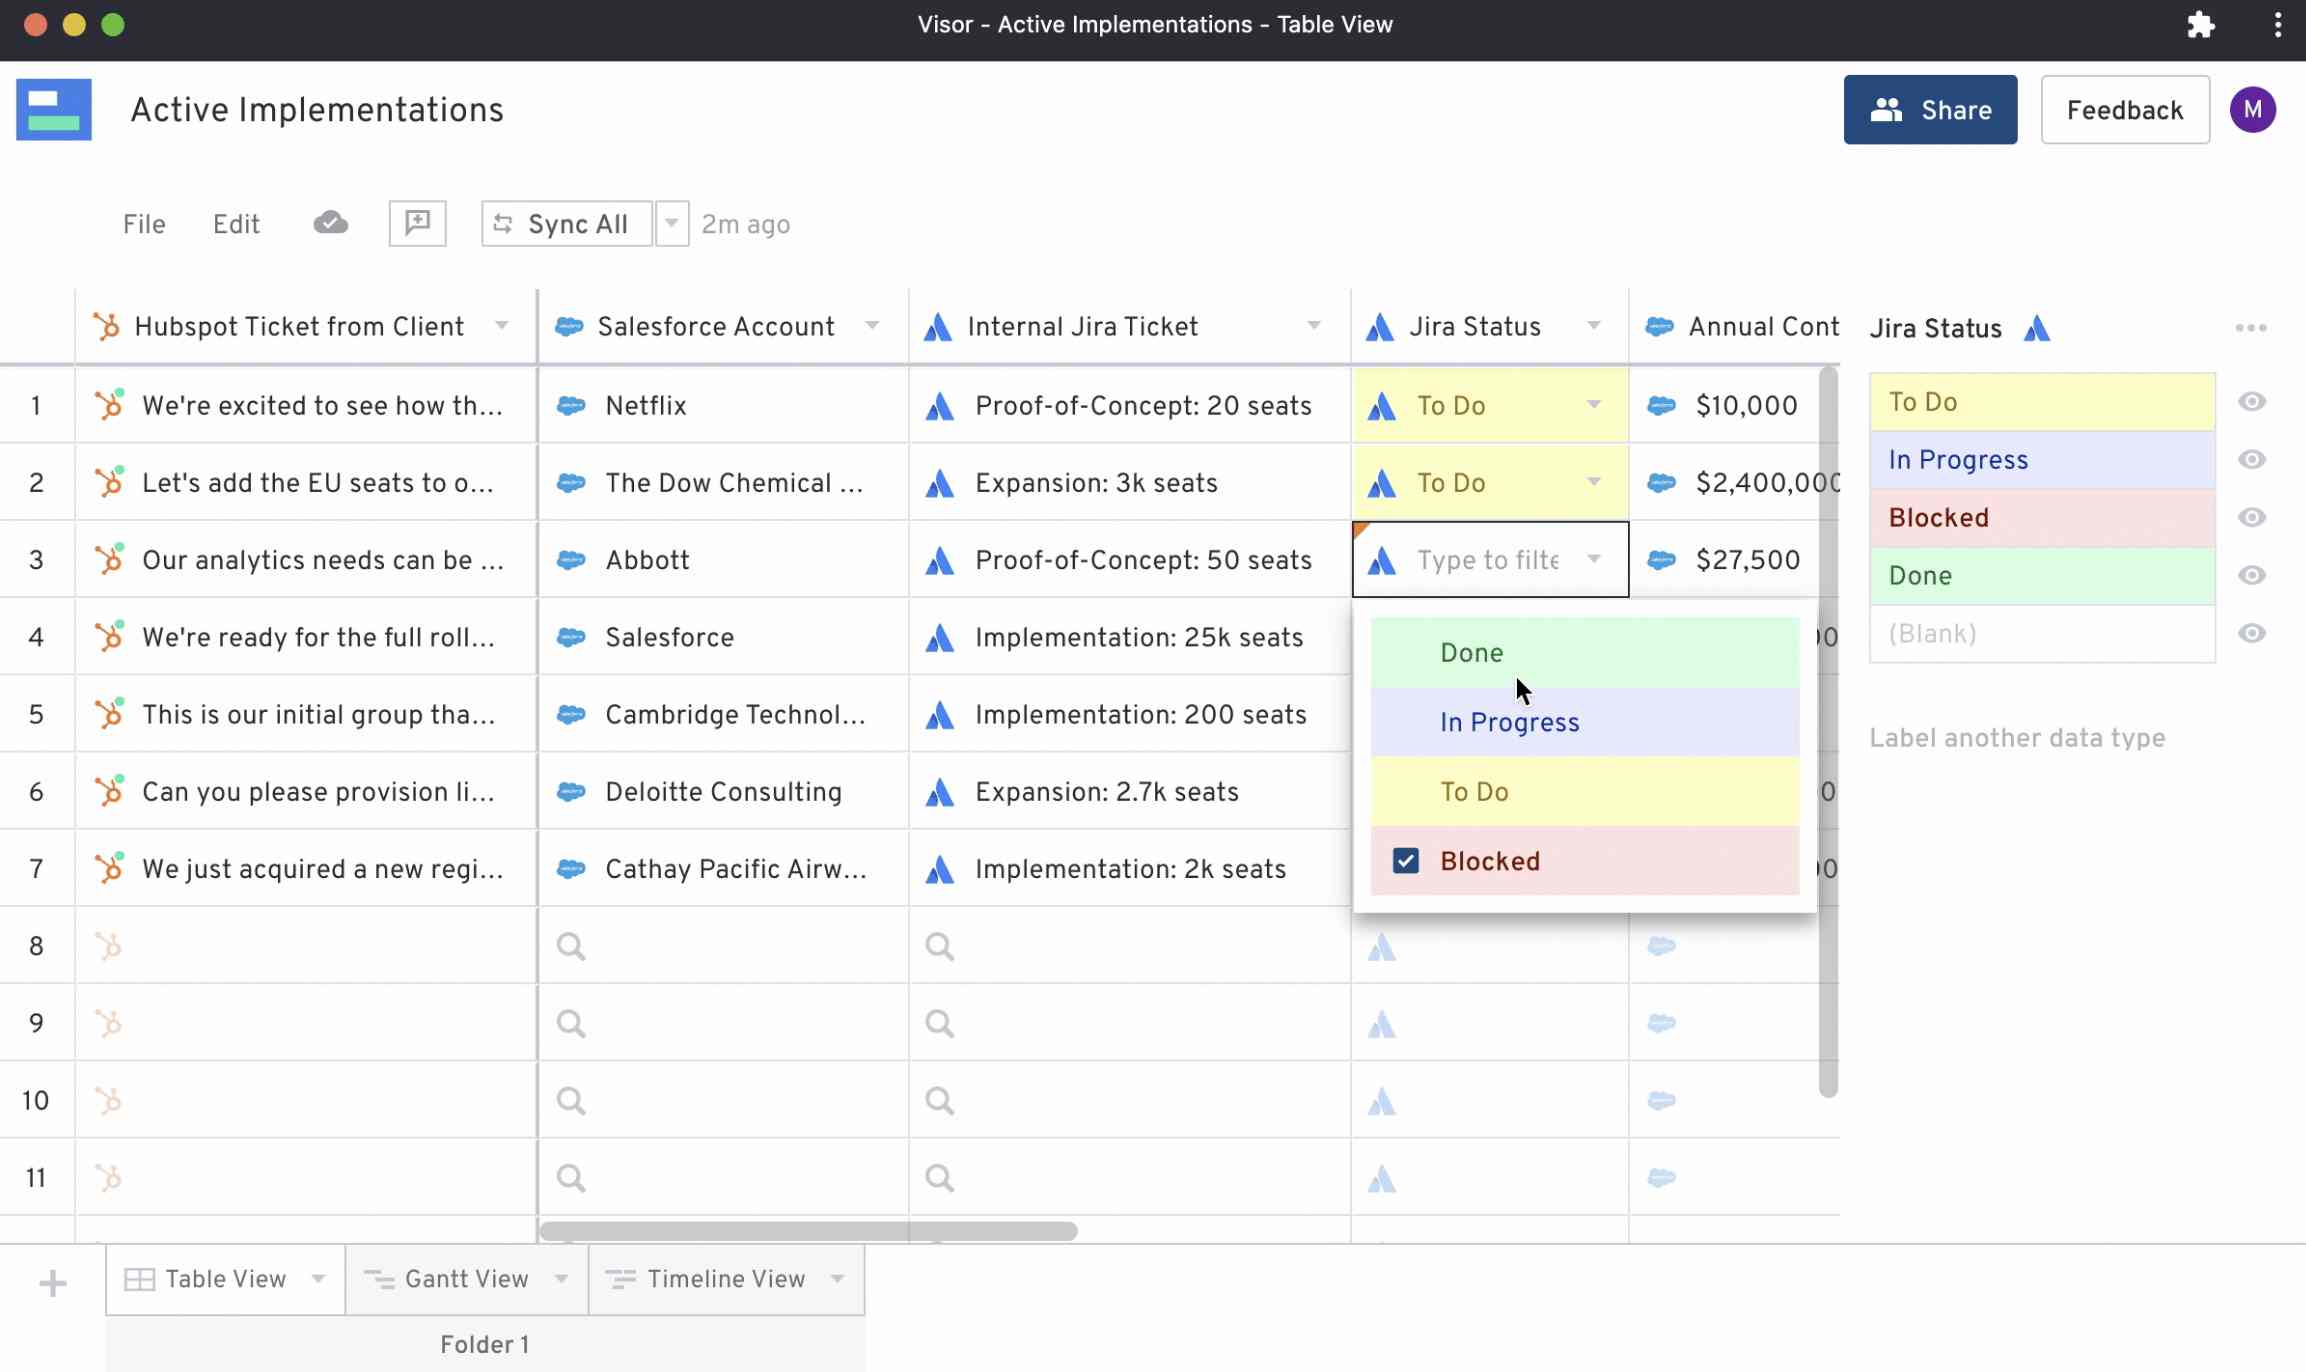
Task: Click the Salesforce icon in Salesforce Account header
Action: pyautogui.click(x=569, y=326)
